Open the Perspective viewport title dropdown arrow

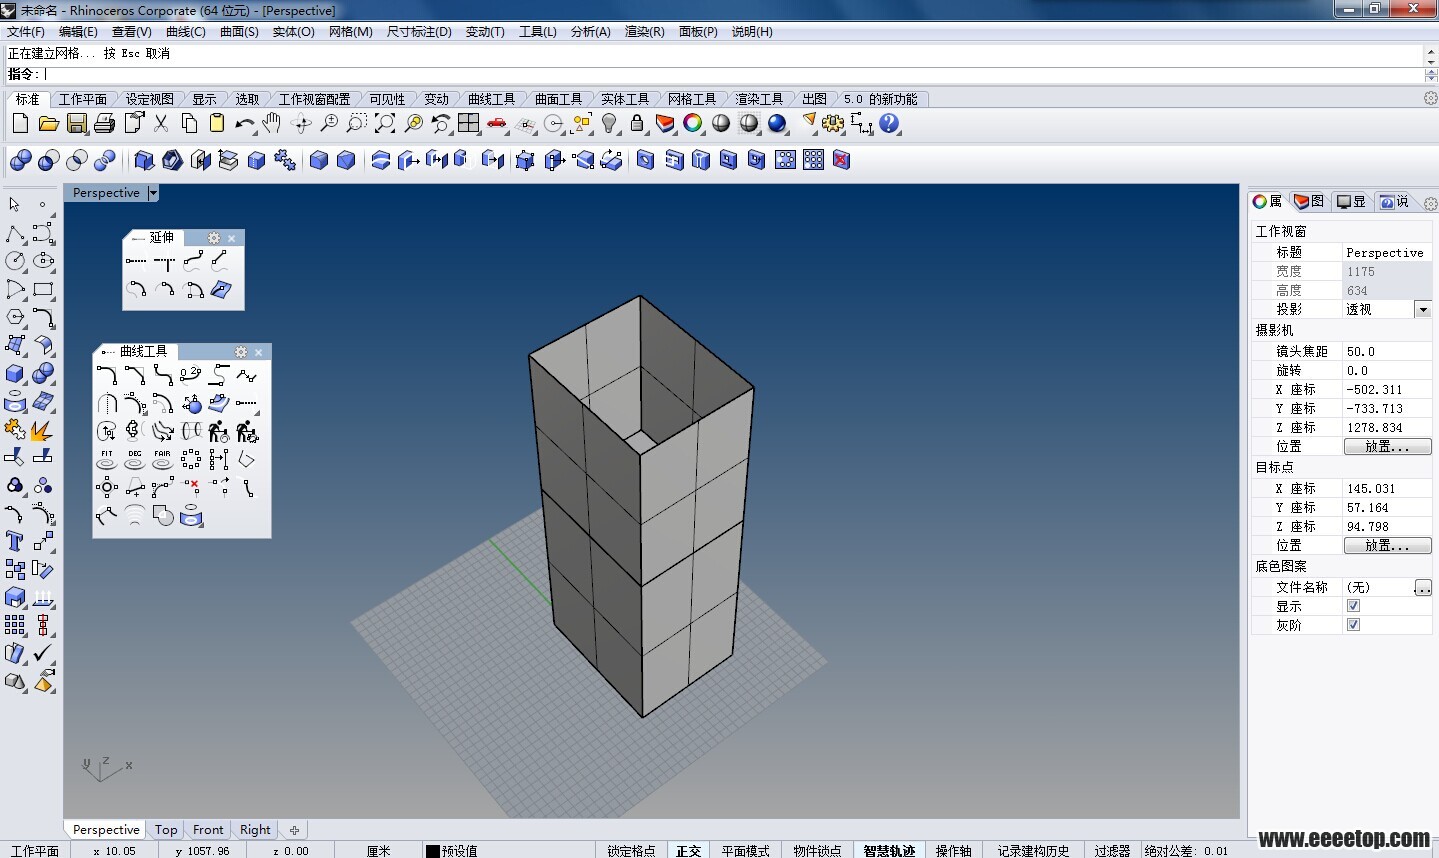[153, 193]
